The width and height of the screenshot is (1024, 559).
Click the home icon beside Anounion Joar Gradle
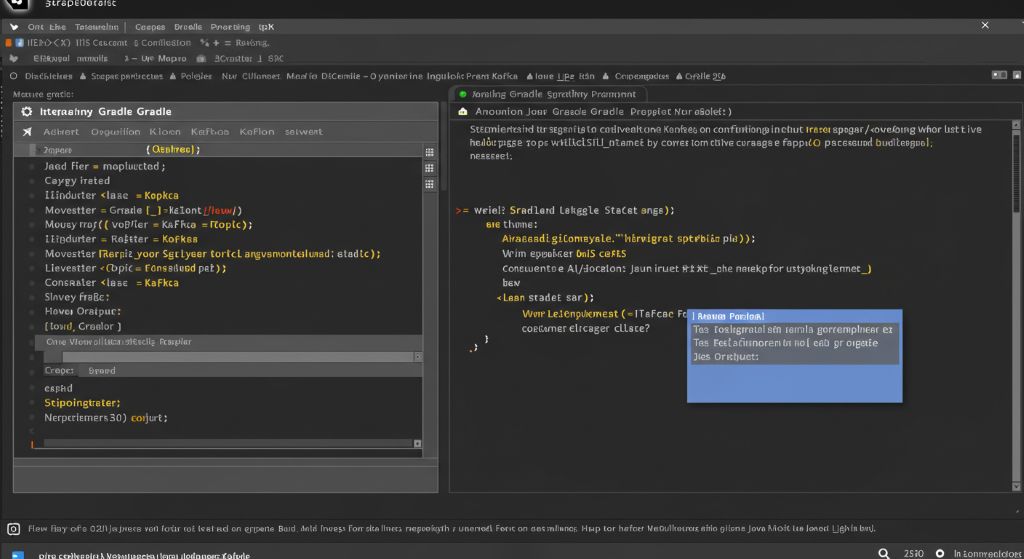pos(463,112)
